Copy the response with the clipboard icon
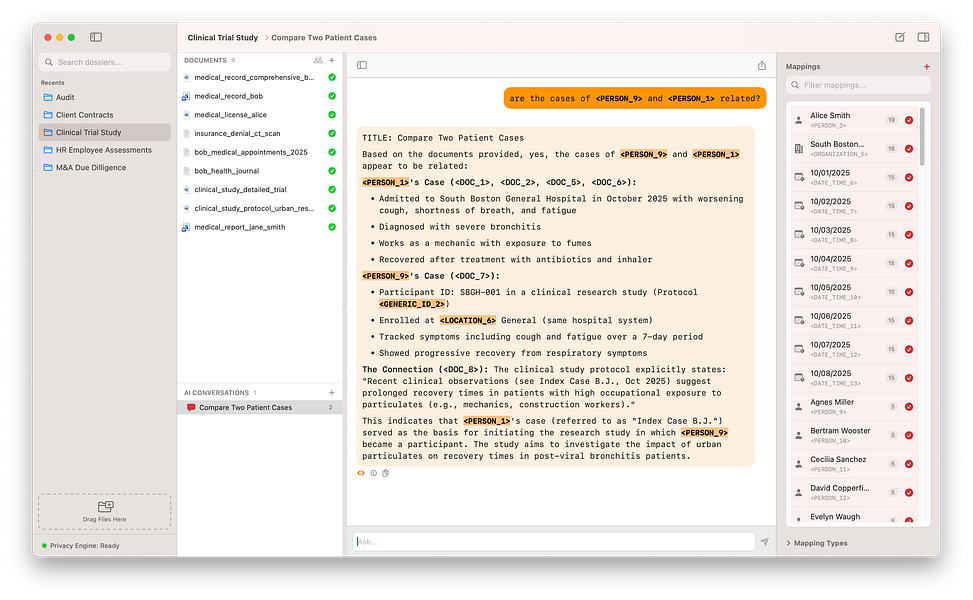This screenshot has height=600, width=973. coord(385,473)
